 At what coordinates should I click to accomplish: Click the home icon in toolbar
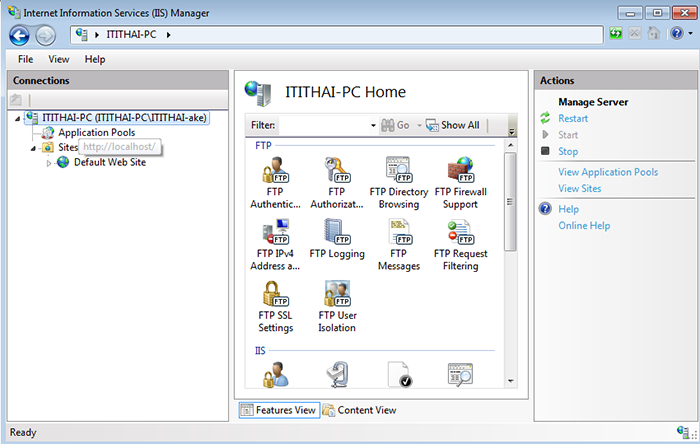tap(654, 33)
